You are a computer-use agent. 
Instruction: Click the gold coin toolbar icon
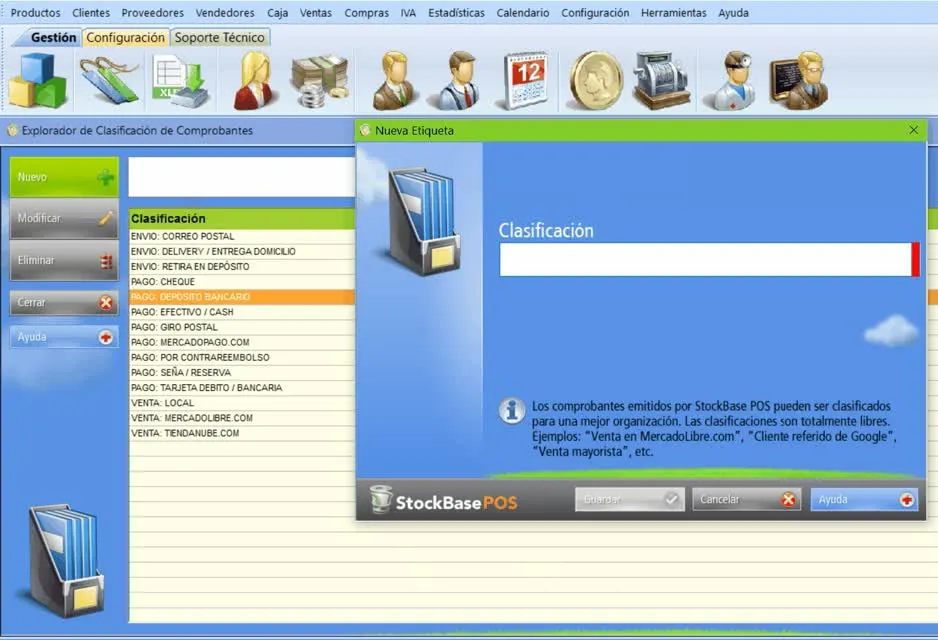tap(596, 81)
